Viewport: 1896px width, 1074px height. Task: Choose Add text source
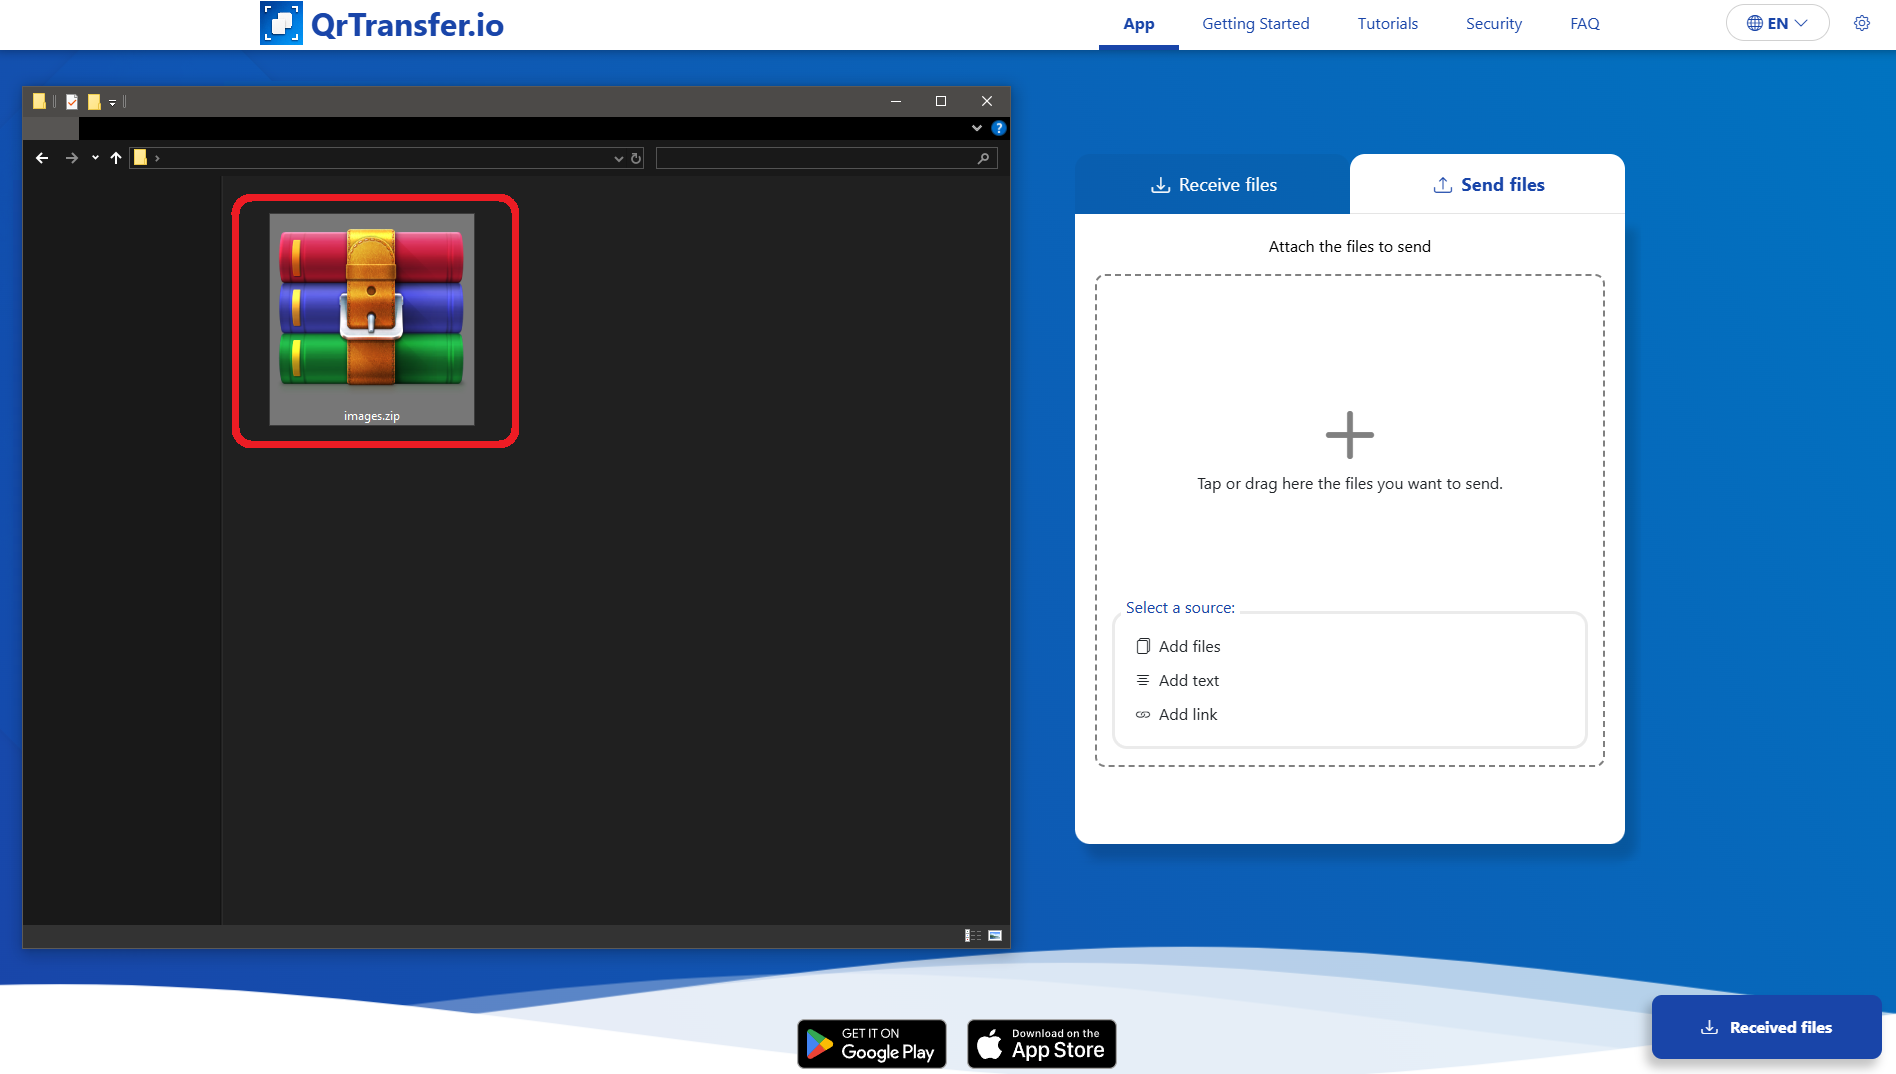tap(1177, 680)
